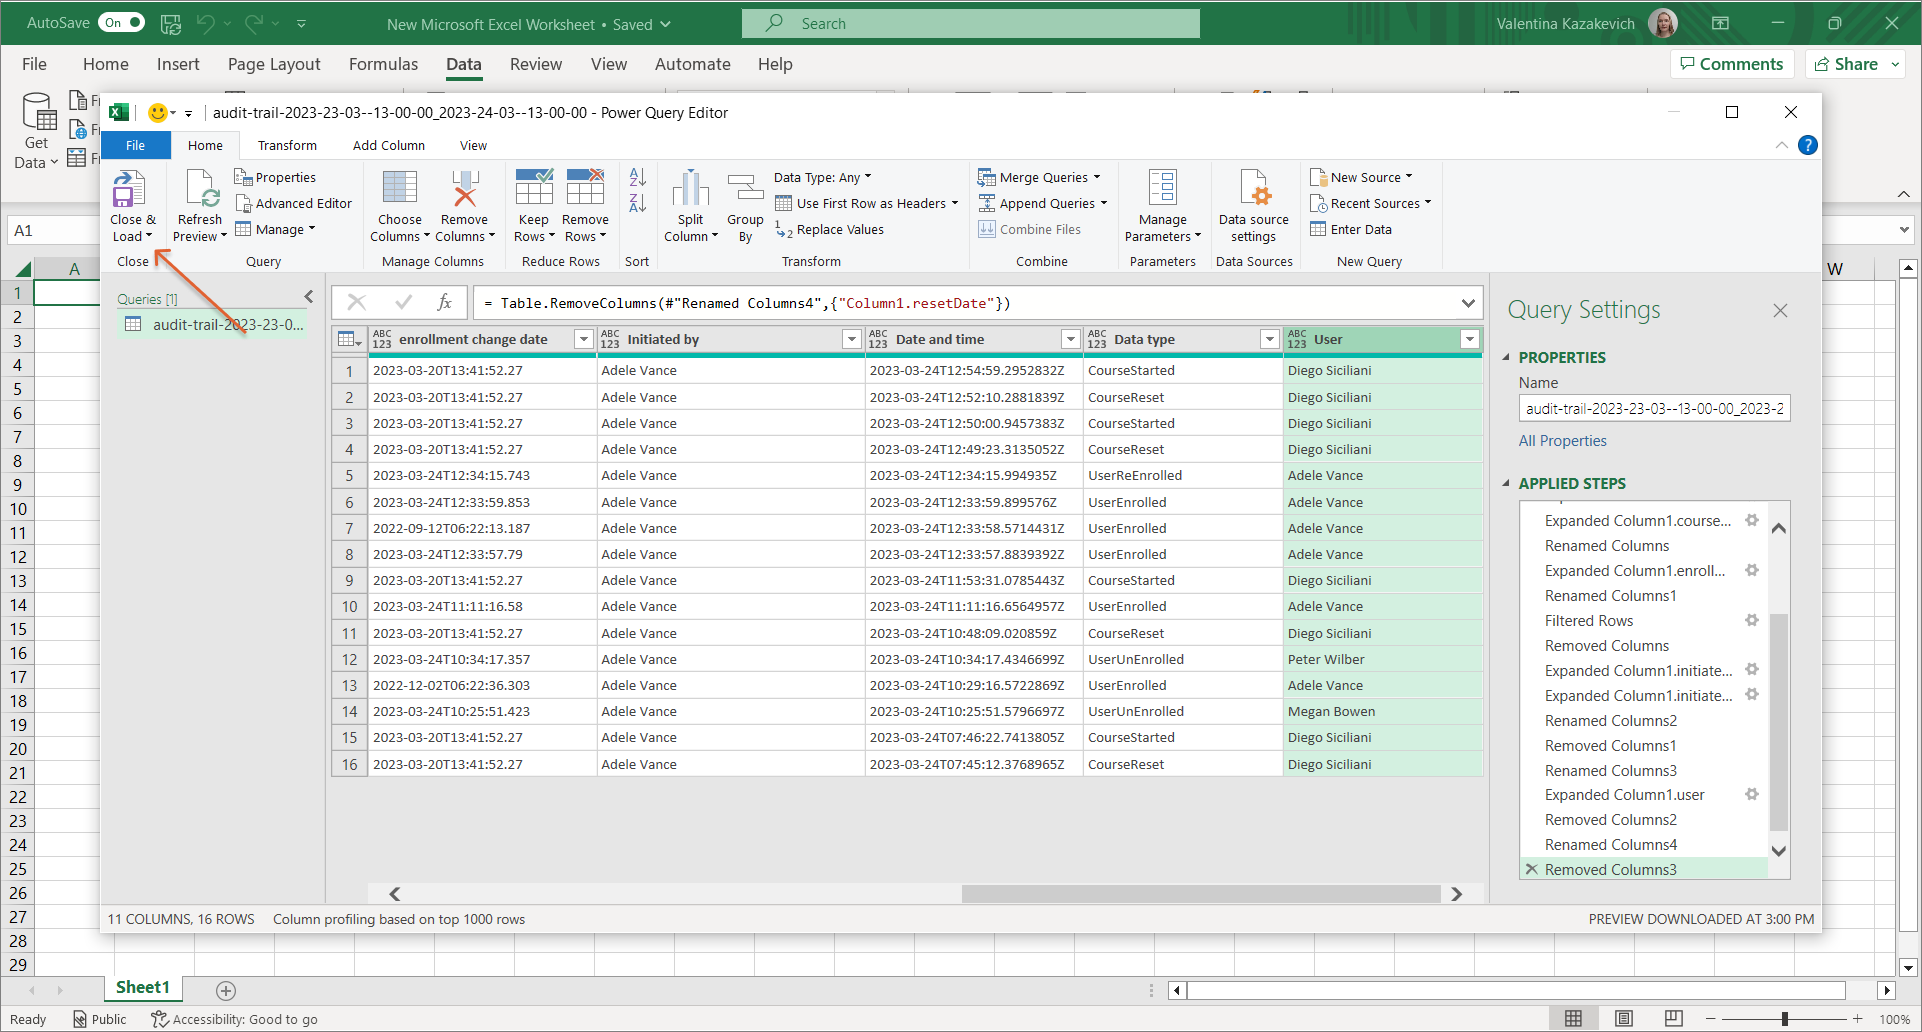
Task: Open the Add Column tab
Action: [388, 146]
